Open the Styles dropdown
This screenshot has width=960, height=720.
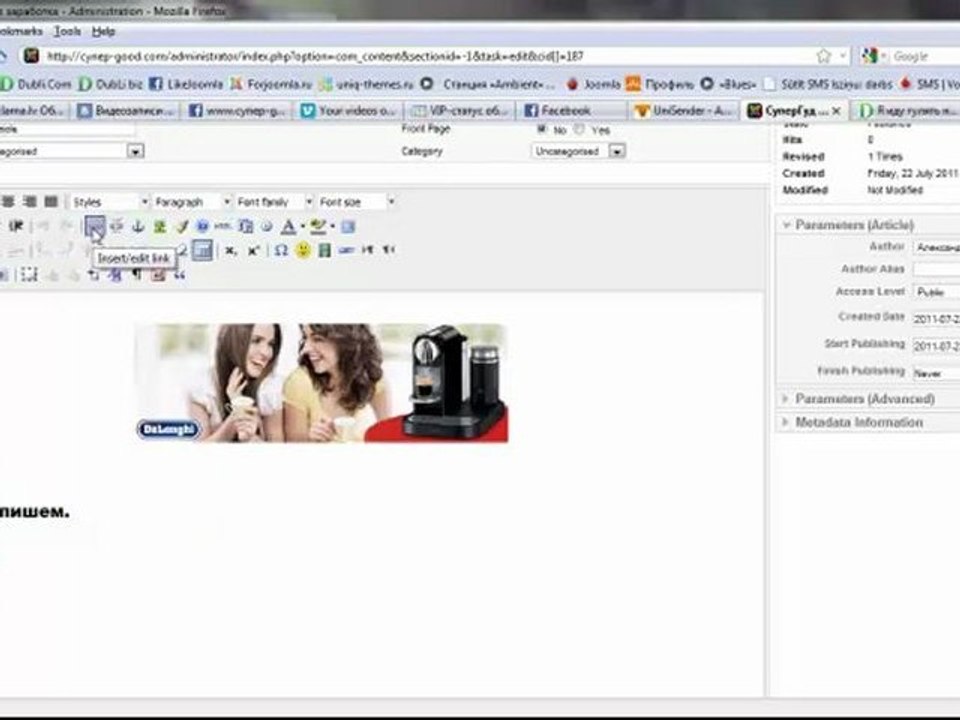[x=110, y=201]
